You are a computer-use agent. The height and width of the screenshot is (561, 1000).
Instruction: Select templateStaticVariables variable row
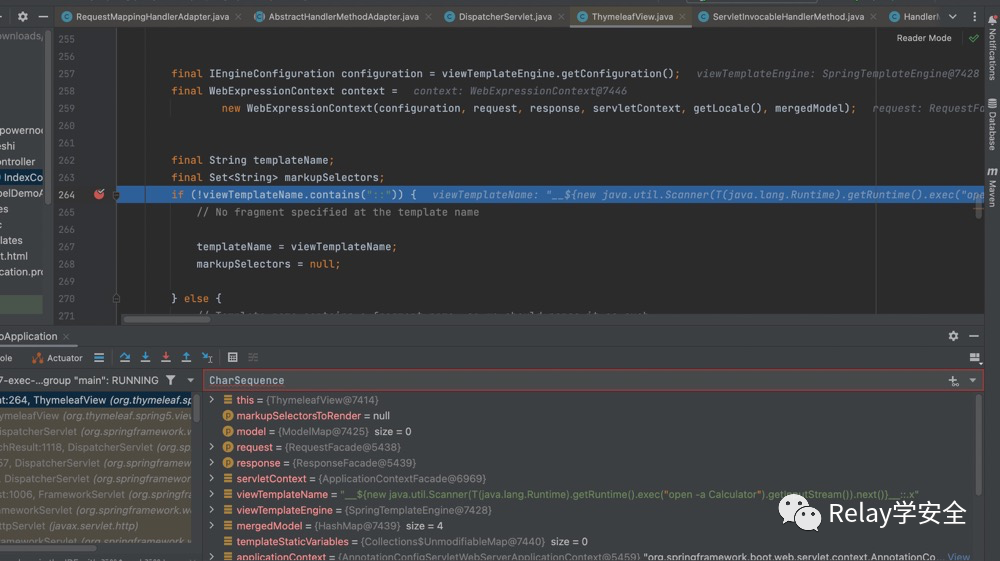pyautogui.click(x=590, y=541)
